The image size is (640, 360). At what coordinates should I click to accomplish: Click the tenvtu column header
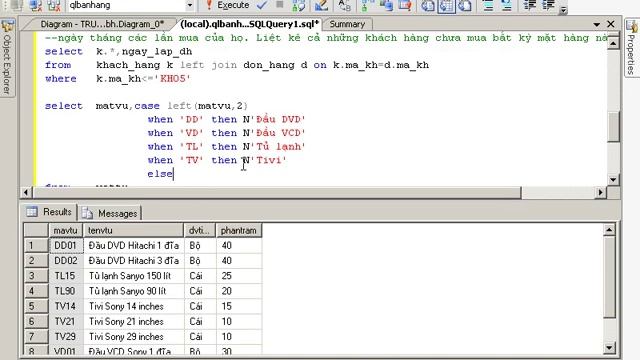[x=133, y=231]
